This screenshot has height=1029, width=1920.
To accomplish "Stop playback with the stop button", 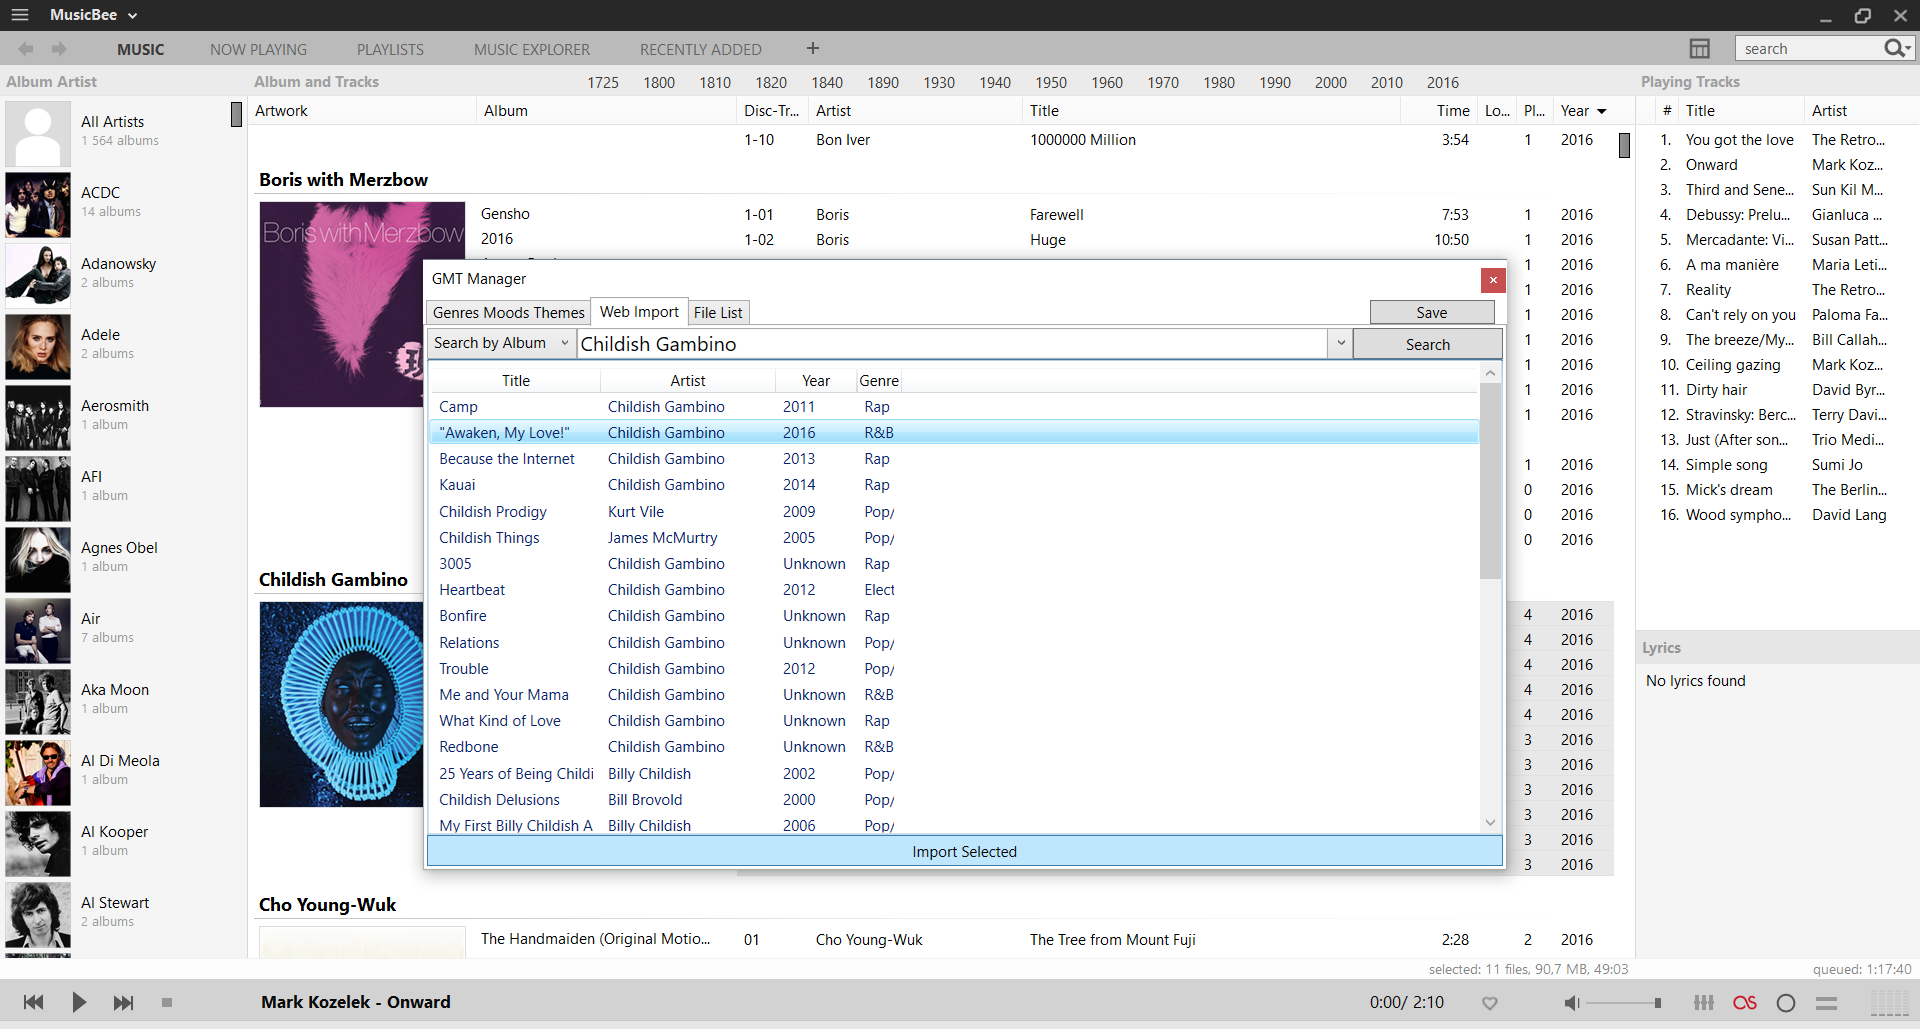I will pyautogui.click(x=167, y=1002).
